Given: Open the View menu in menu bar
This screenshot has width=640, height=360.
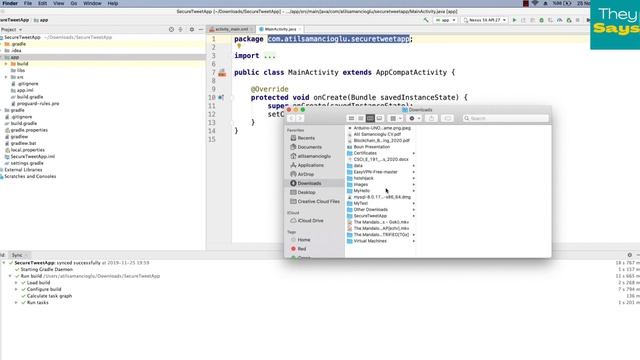Looking at the screenshot, I should point(59,3).
